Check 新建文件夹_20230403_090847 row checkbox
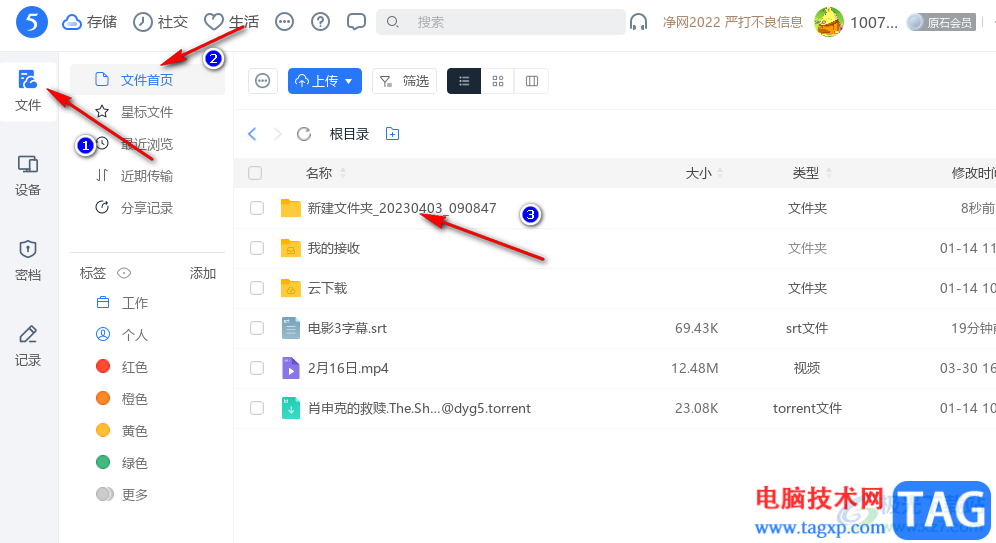 pos(257,208)
